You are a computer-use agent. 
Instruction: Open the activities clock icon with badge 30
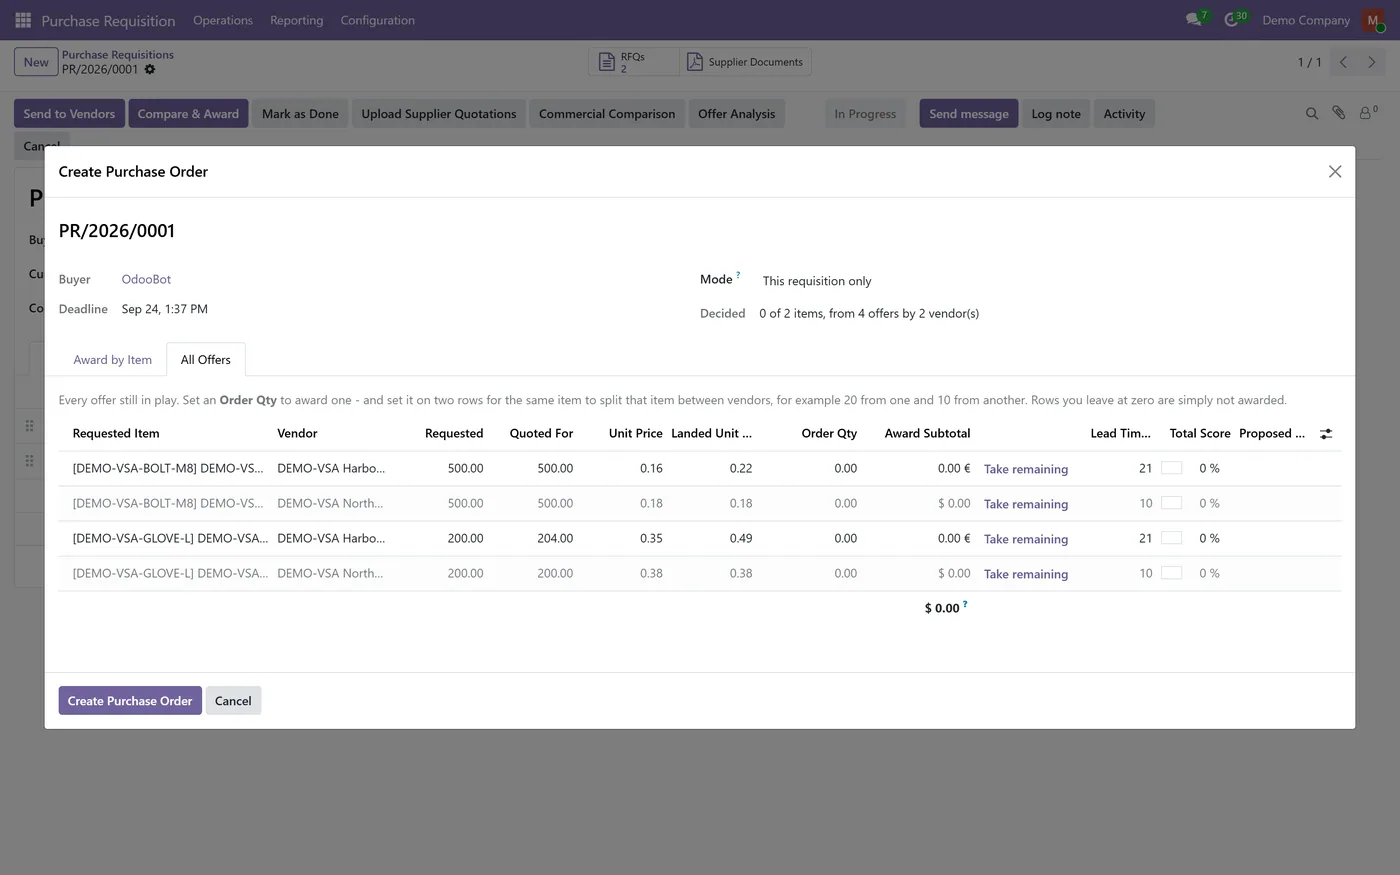click(x=1234, y=19)
